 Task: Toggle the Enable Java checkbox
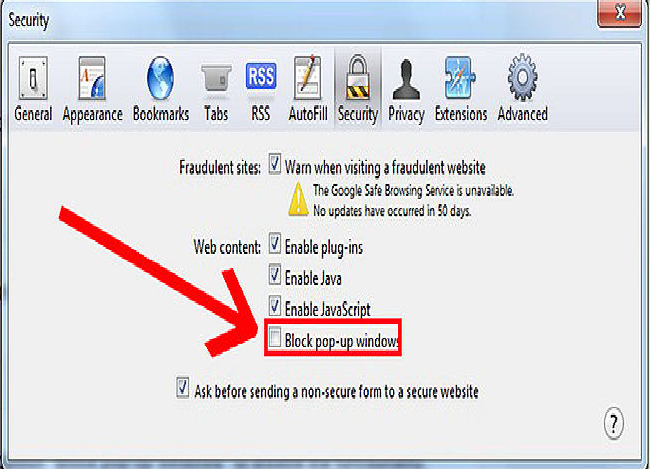tap(274, 275)
